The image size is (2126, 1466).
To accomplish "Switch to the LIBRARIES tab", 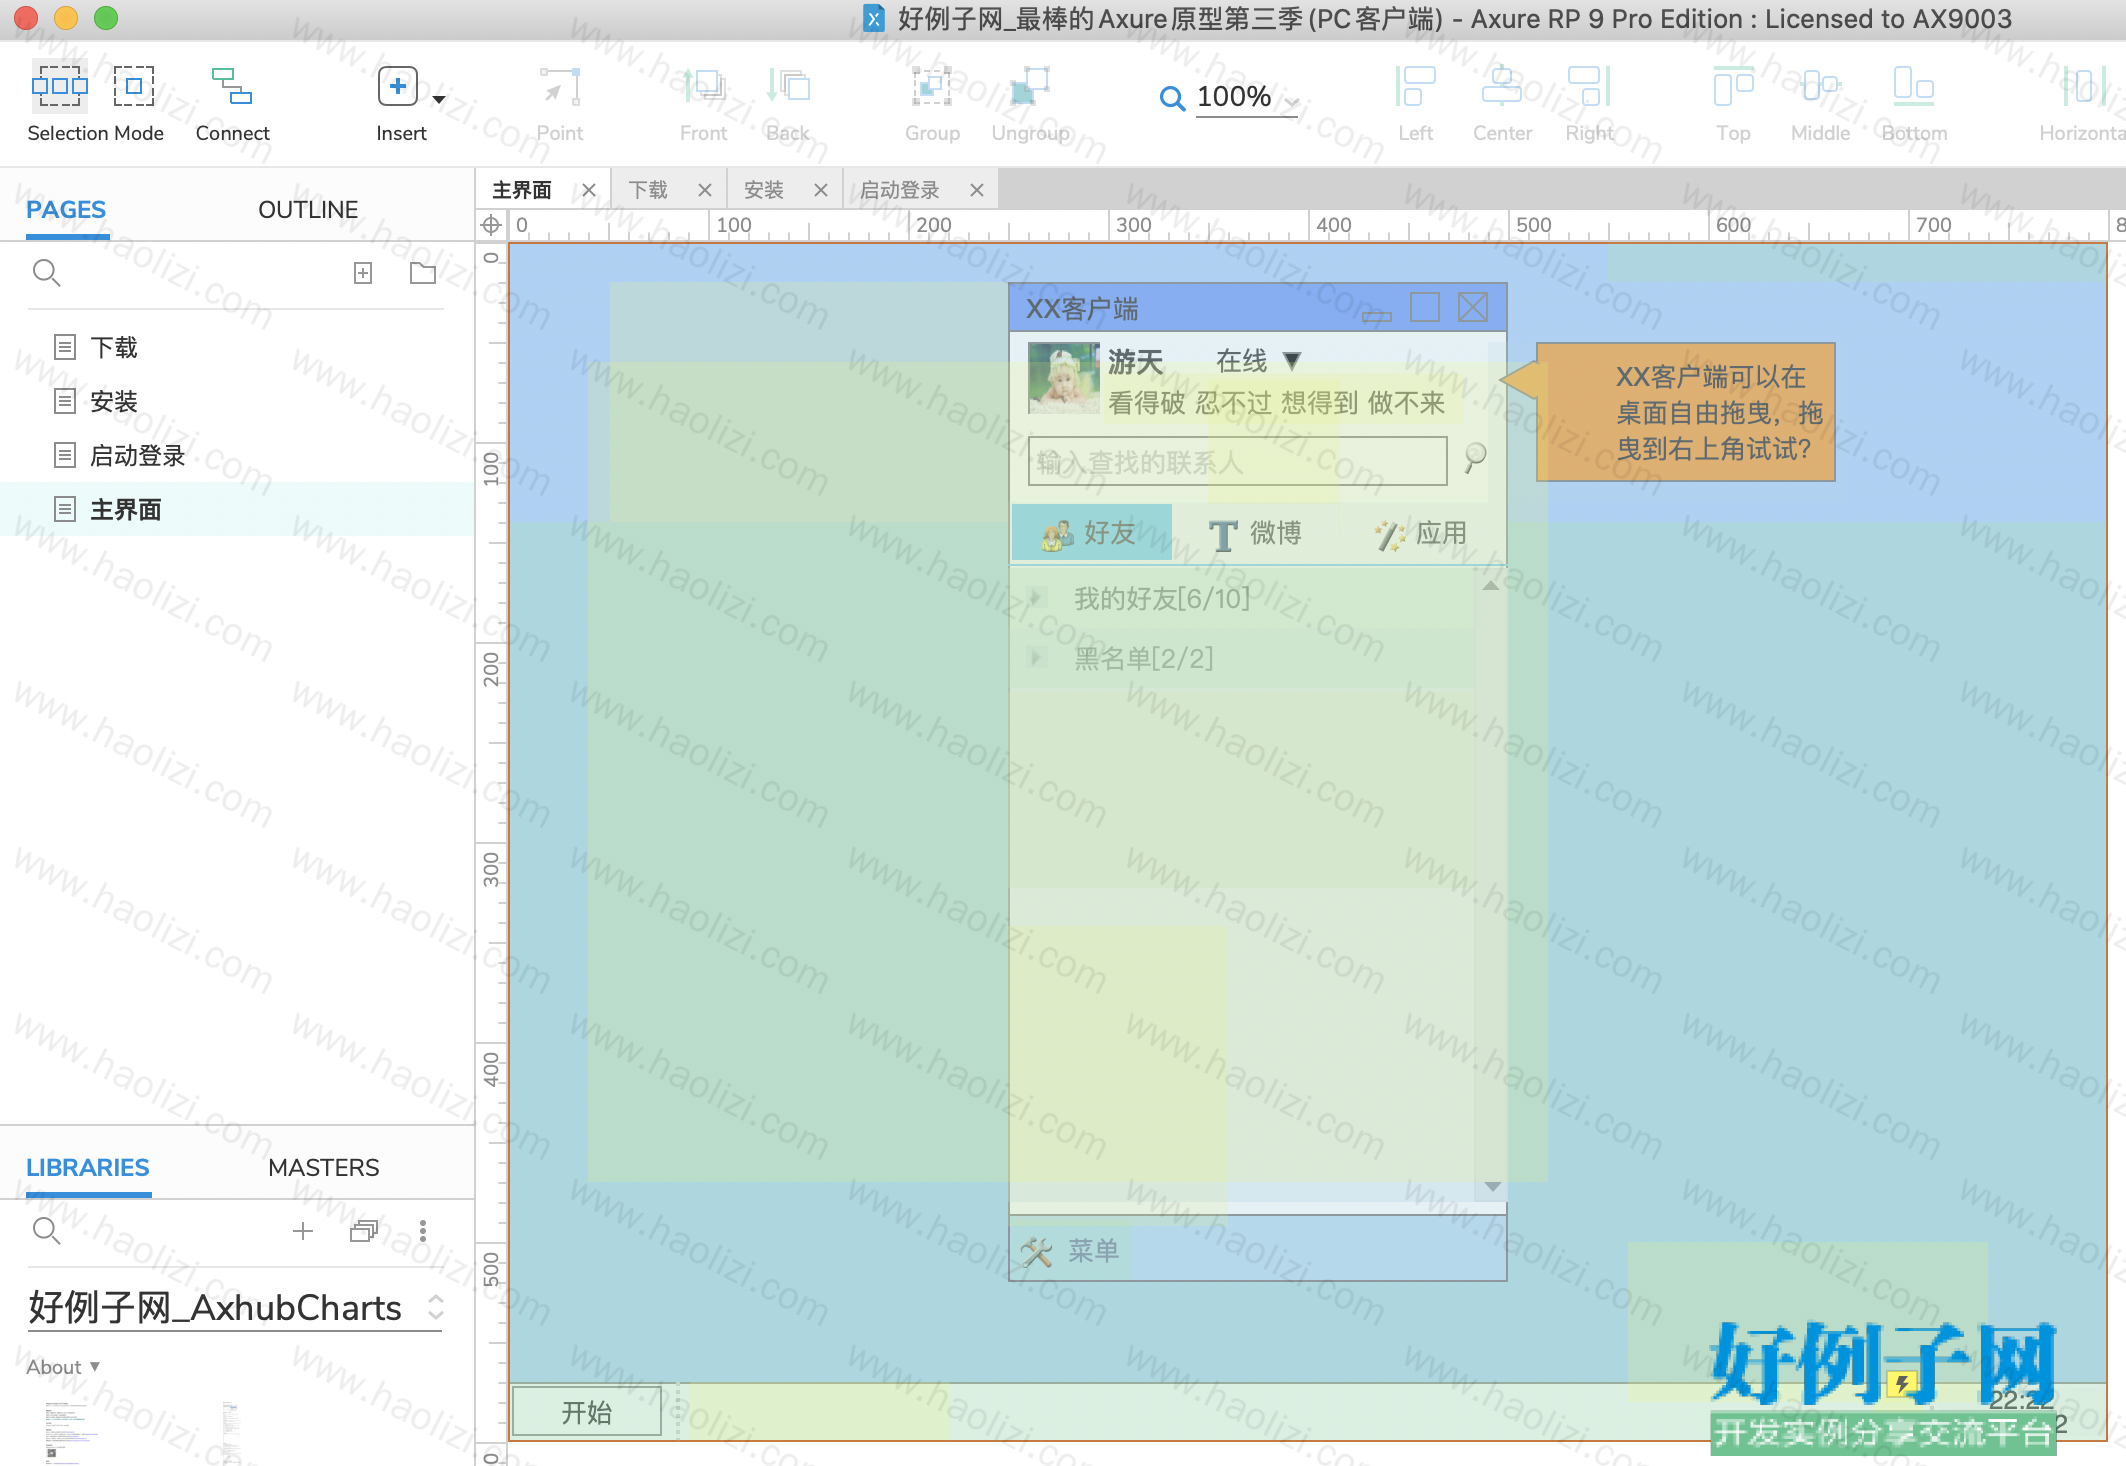I will point(88,1168).
